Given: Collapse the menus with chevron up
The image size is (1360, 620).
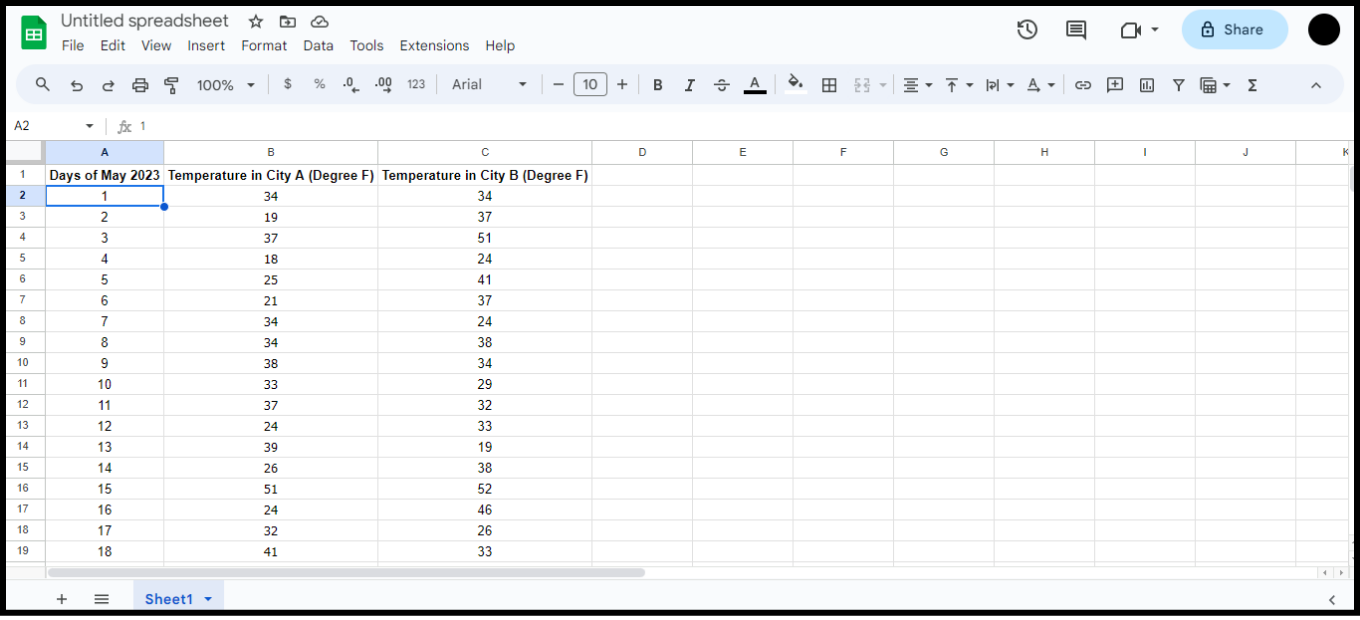Looking at the screenshot, I should [x=1316, y=85].
